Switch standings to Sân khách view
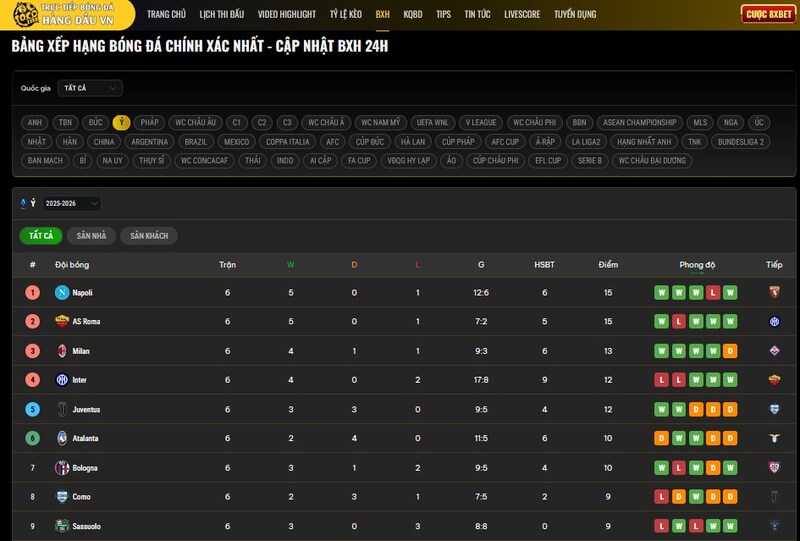The width and height of the screenshot is (800, 541). coord(149,236)
